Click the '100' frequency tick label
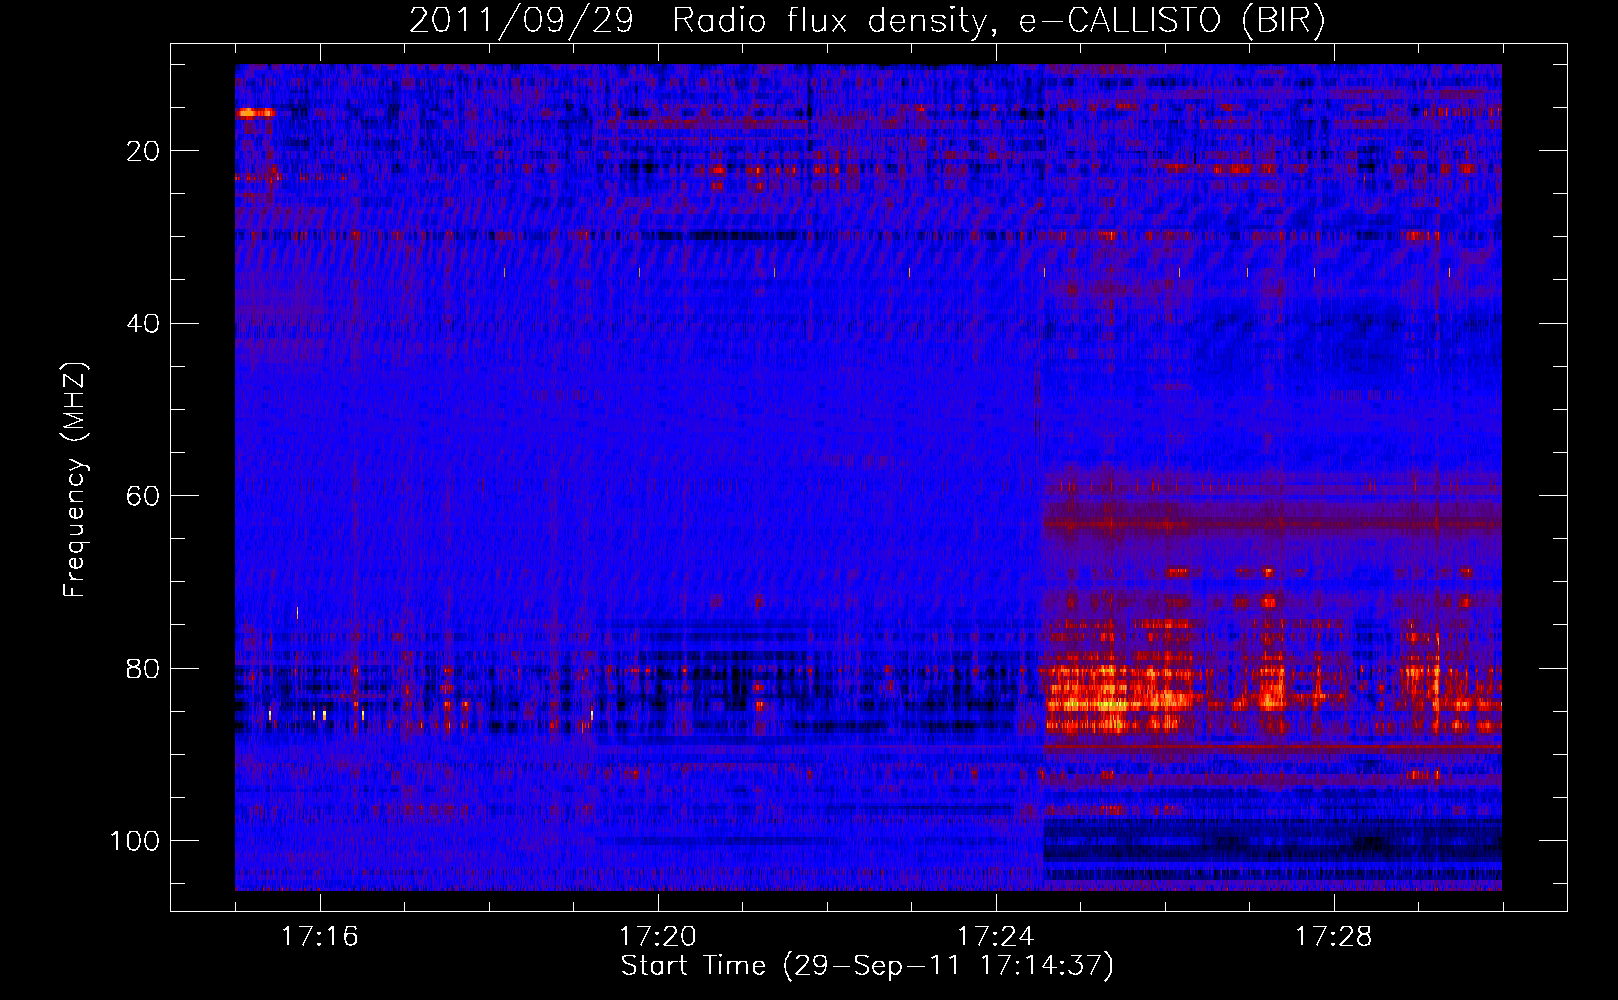This screenshot has width=1618, height=1000. click(x=135, y=841)
